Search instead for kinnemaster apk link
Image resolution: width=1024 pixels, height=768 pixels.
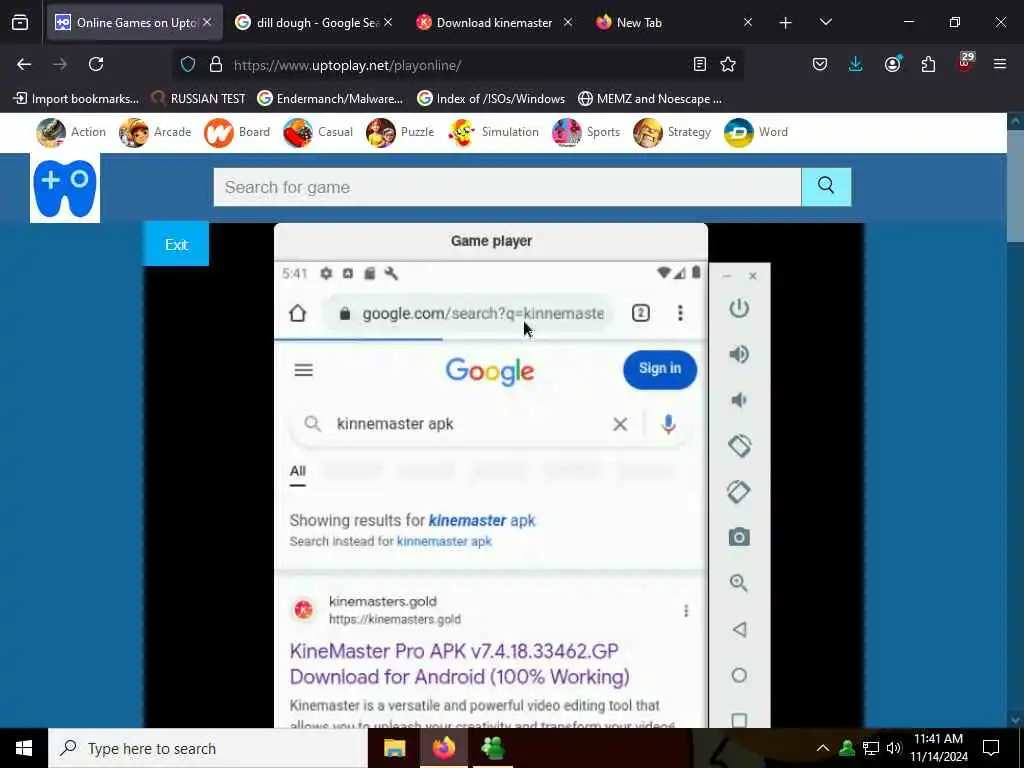click(x=444, y=541)
